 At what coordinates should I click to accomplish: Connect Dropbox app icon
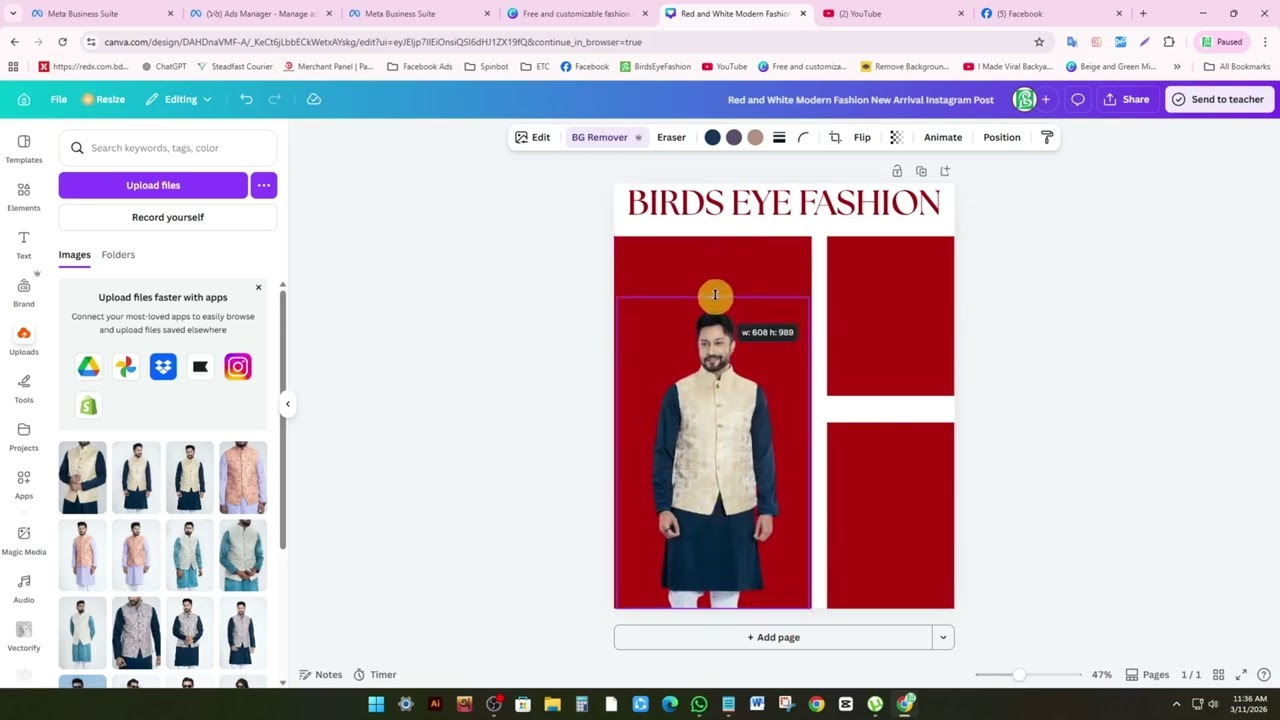pos(163,367)
